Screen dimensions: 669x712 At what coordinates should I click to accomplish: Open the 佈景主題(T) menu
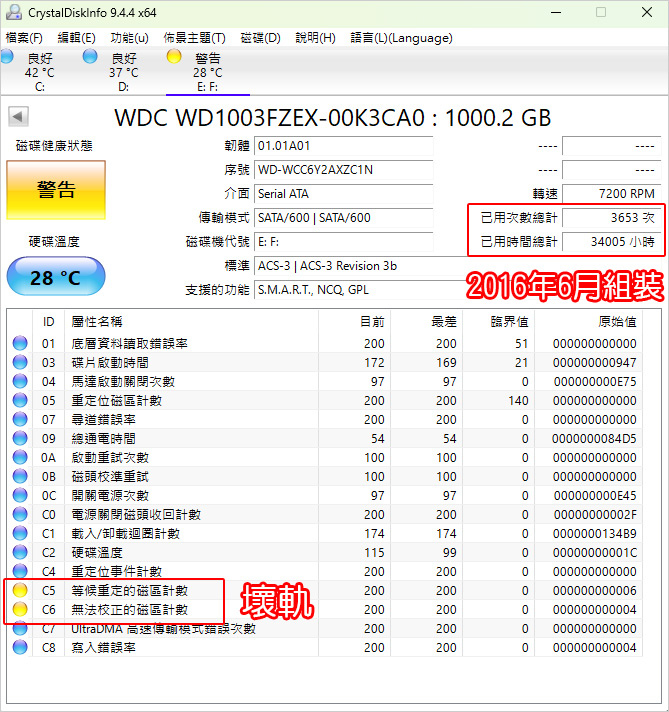(x=194, y=38)
